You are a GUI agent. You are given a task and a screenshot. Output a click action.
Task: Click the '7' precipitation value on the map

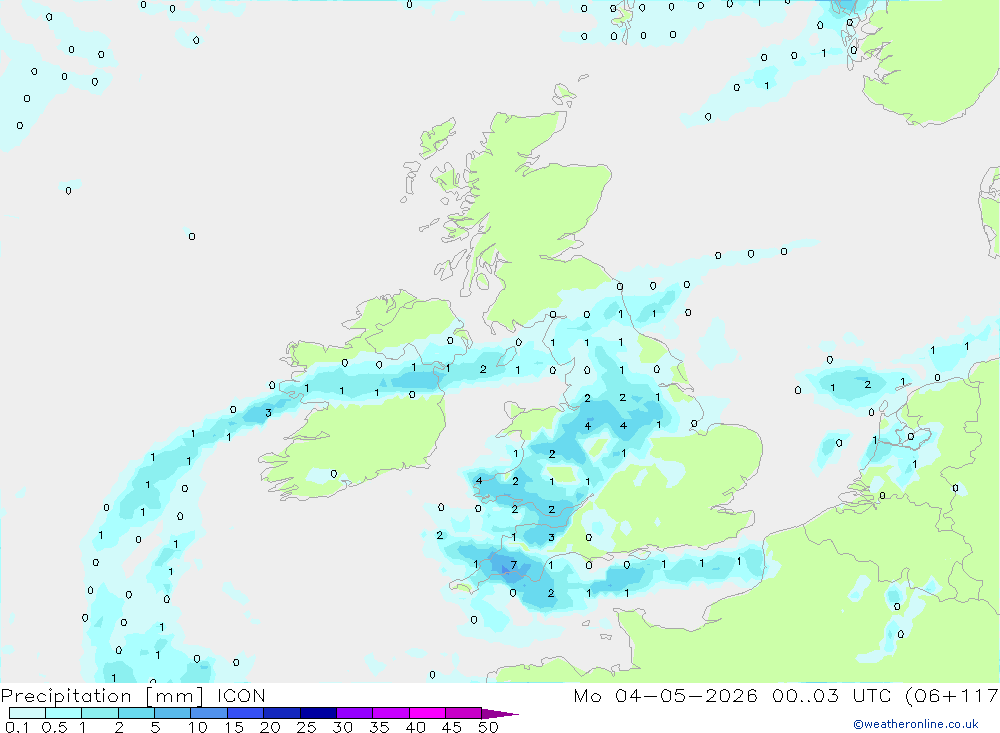click(513, 565)
